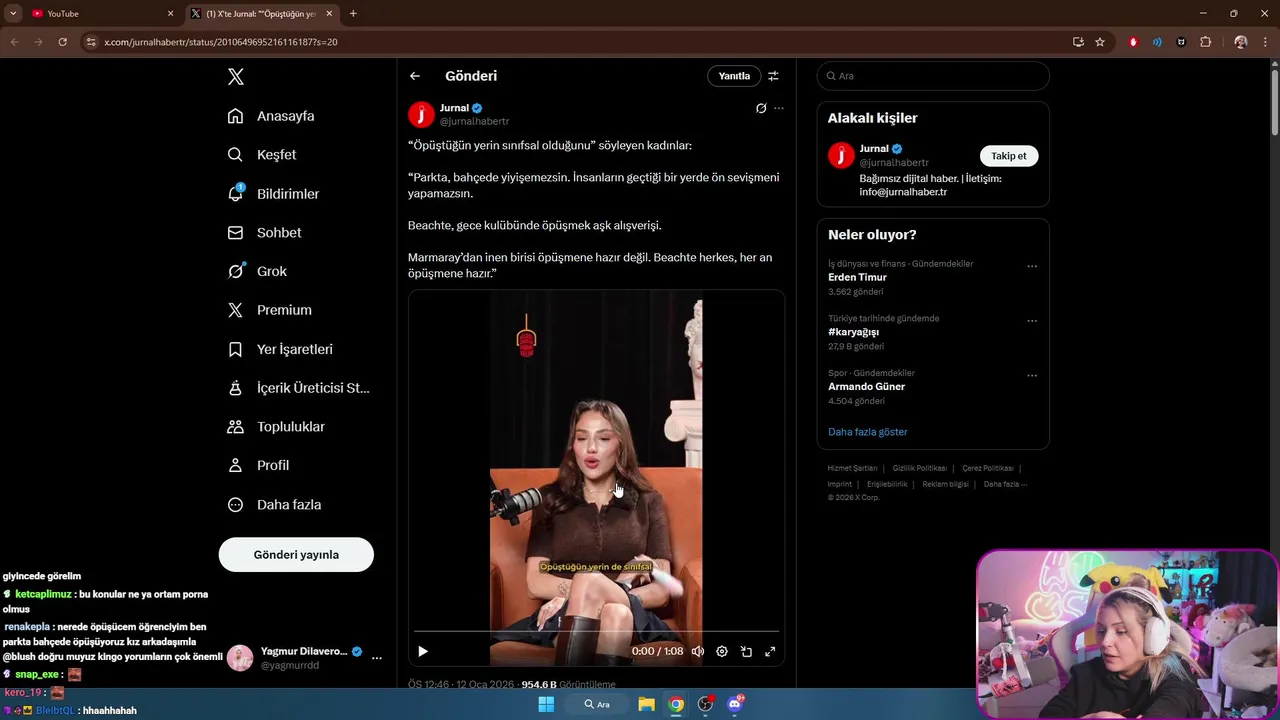
Task: Toggle picture-in-picture mode on video
Action: (746, 651)
